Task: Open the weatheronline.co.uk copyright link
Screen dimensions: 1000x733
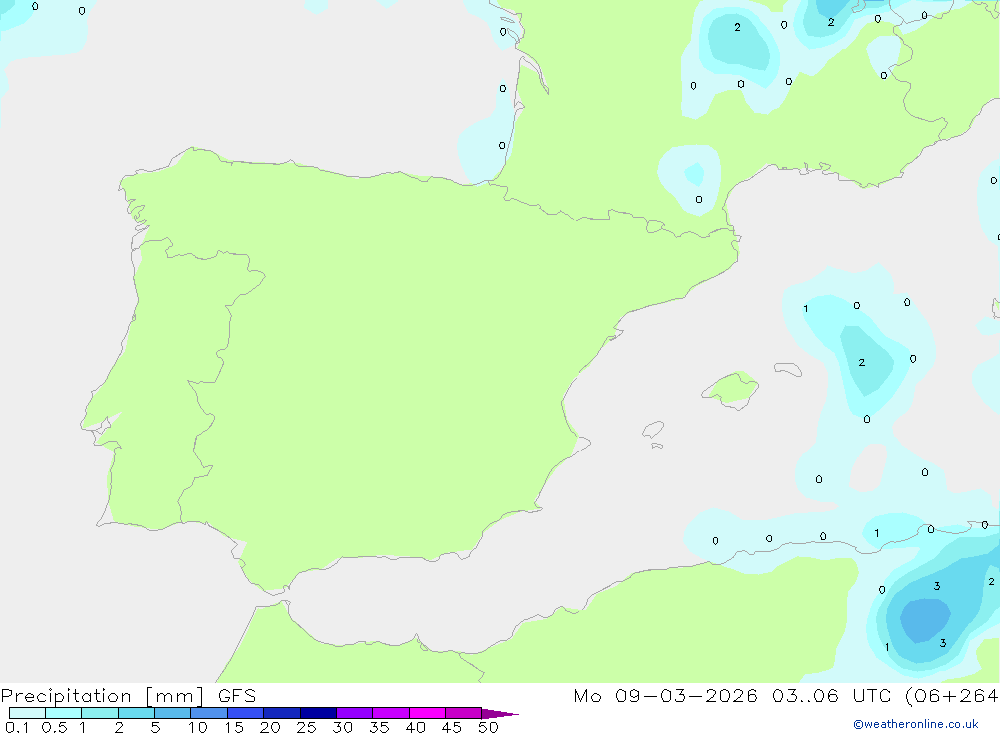Action: [x=916, y=724]
